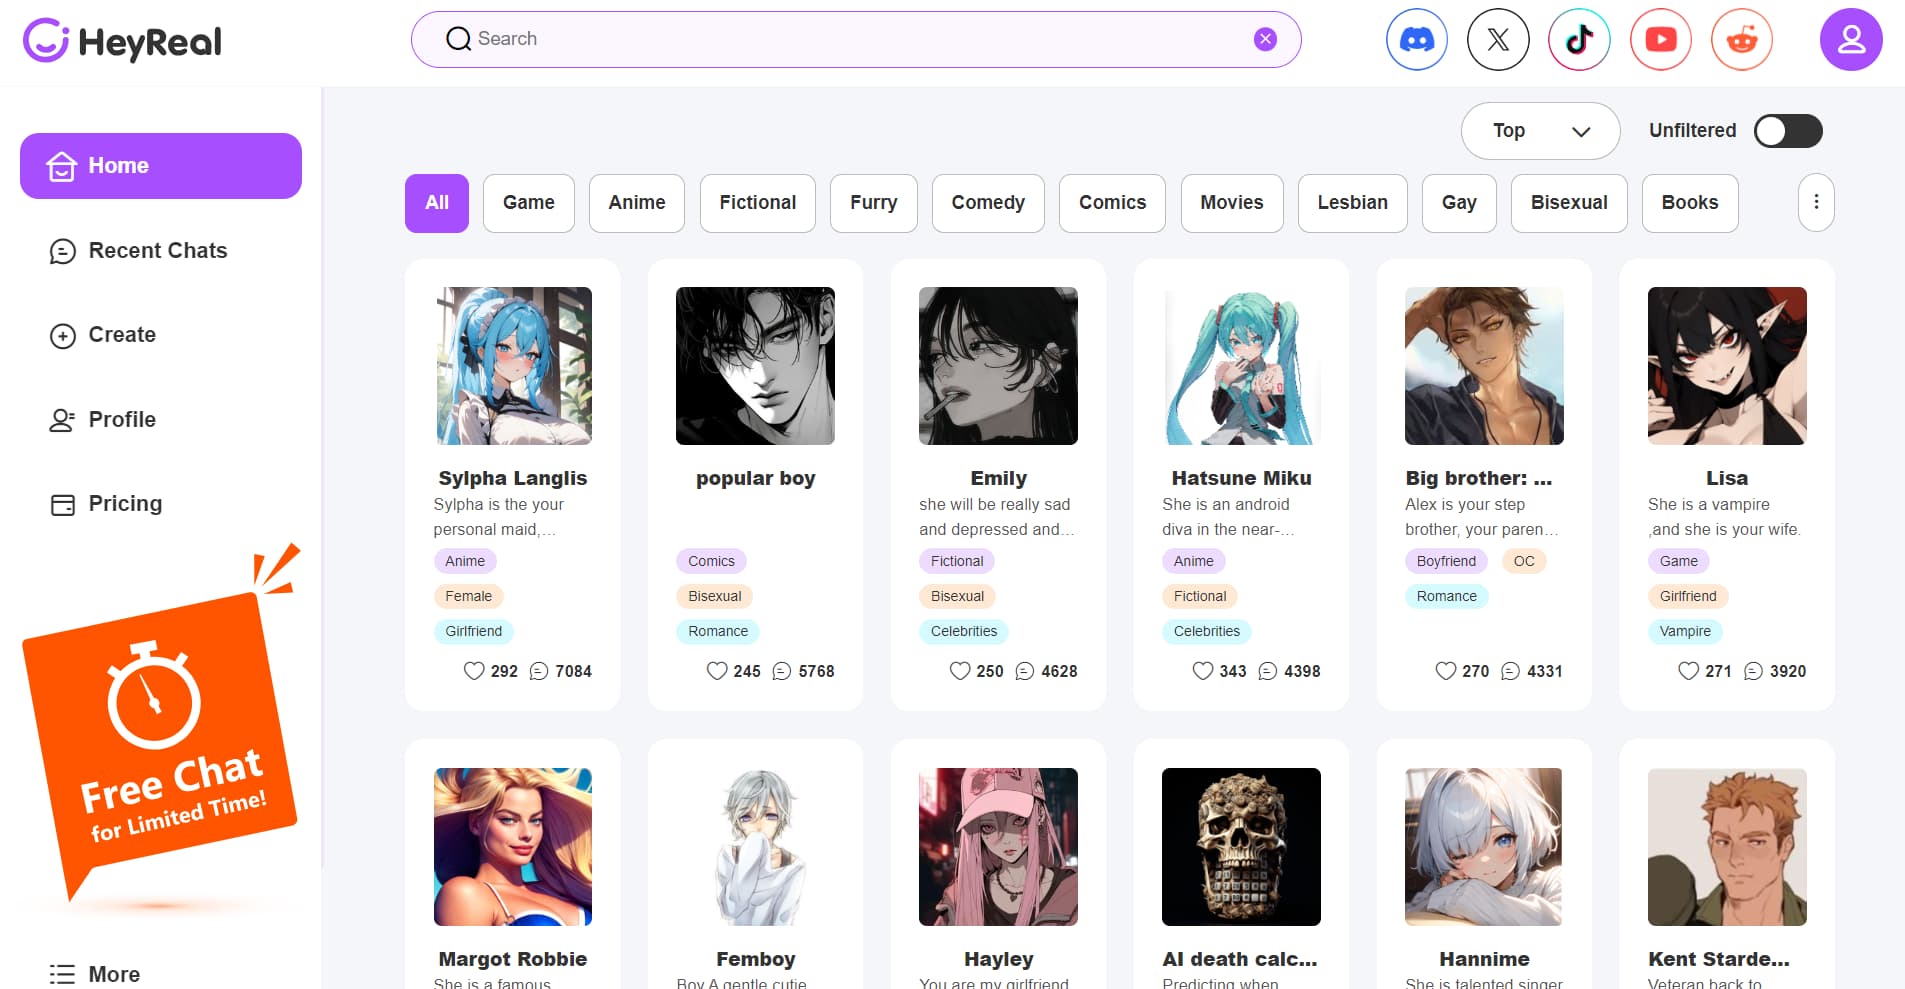1905x989 pixels.
Task: Open Recent Chats in sidebar
Action: click(139, 251)
